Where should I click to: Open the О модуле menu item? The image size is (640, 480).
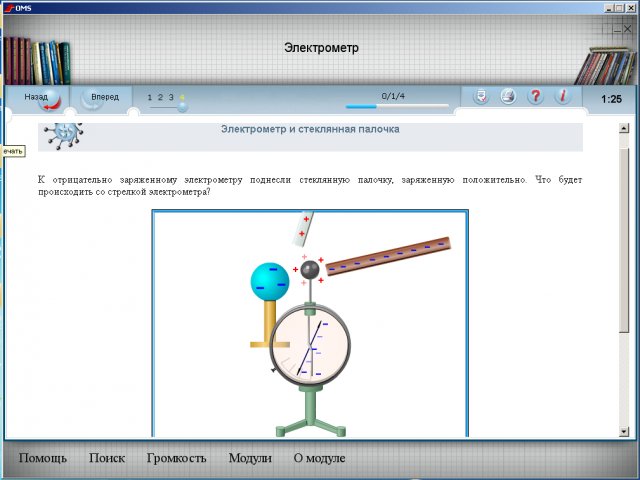[319, 458]
